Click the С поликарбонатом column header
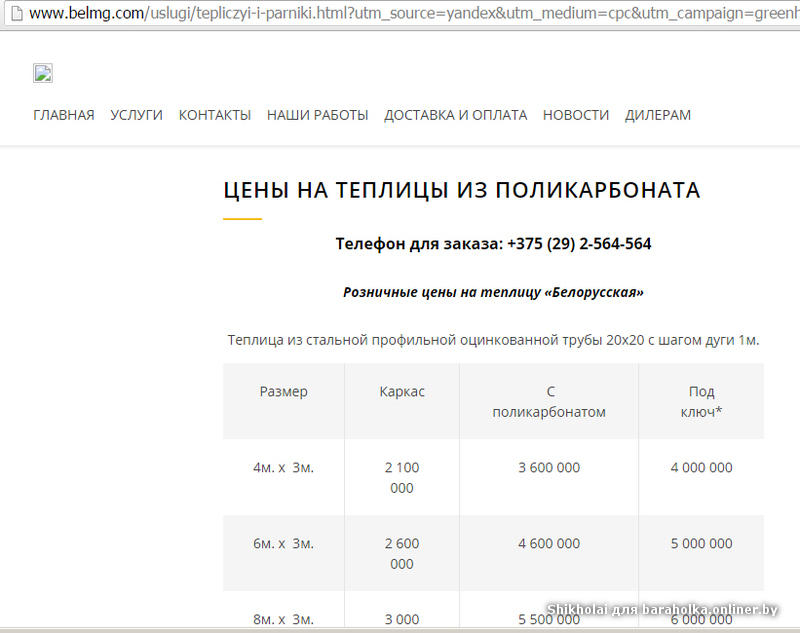This screenshot has height=633, width=800. (x=549, y=401)
